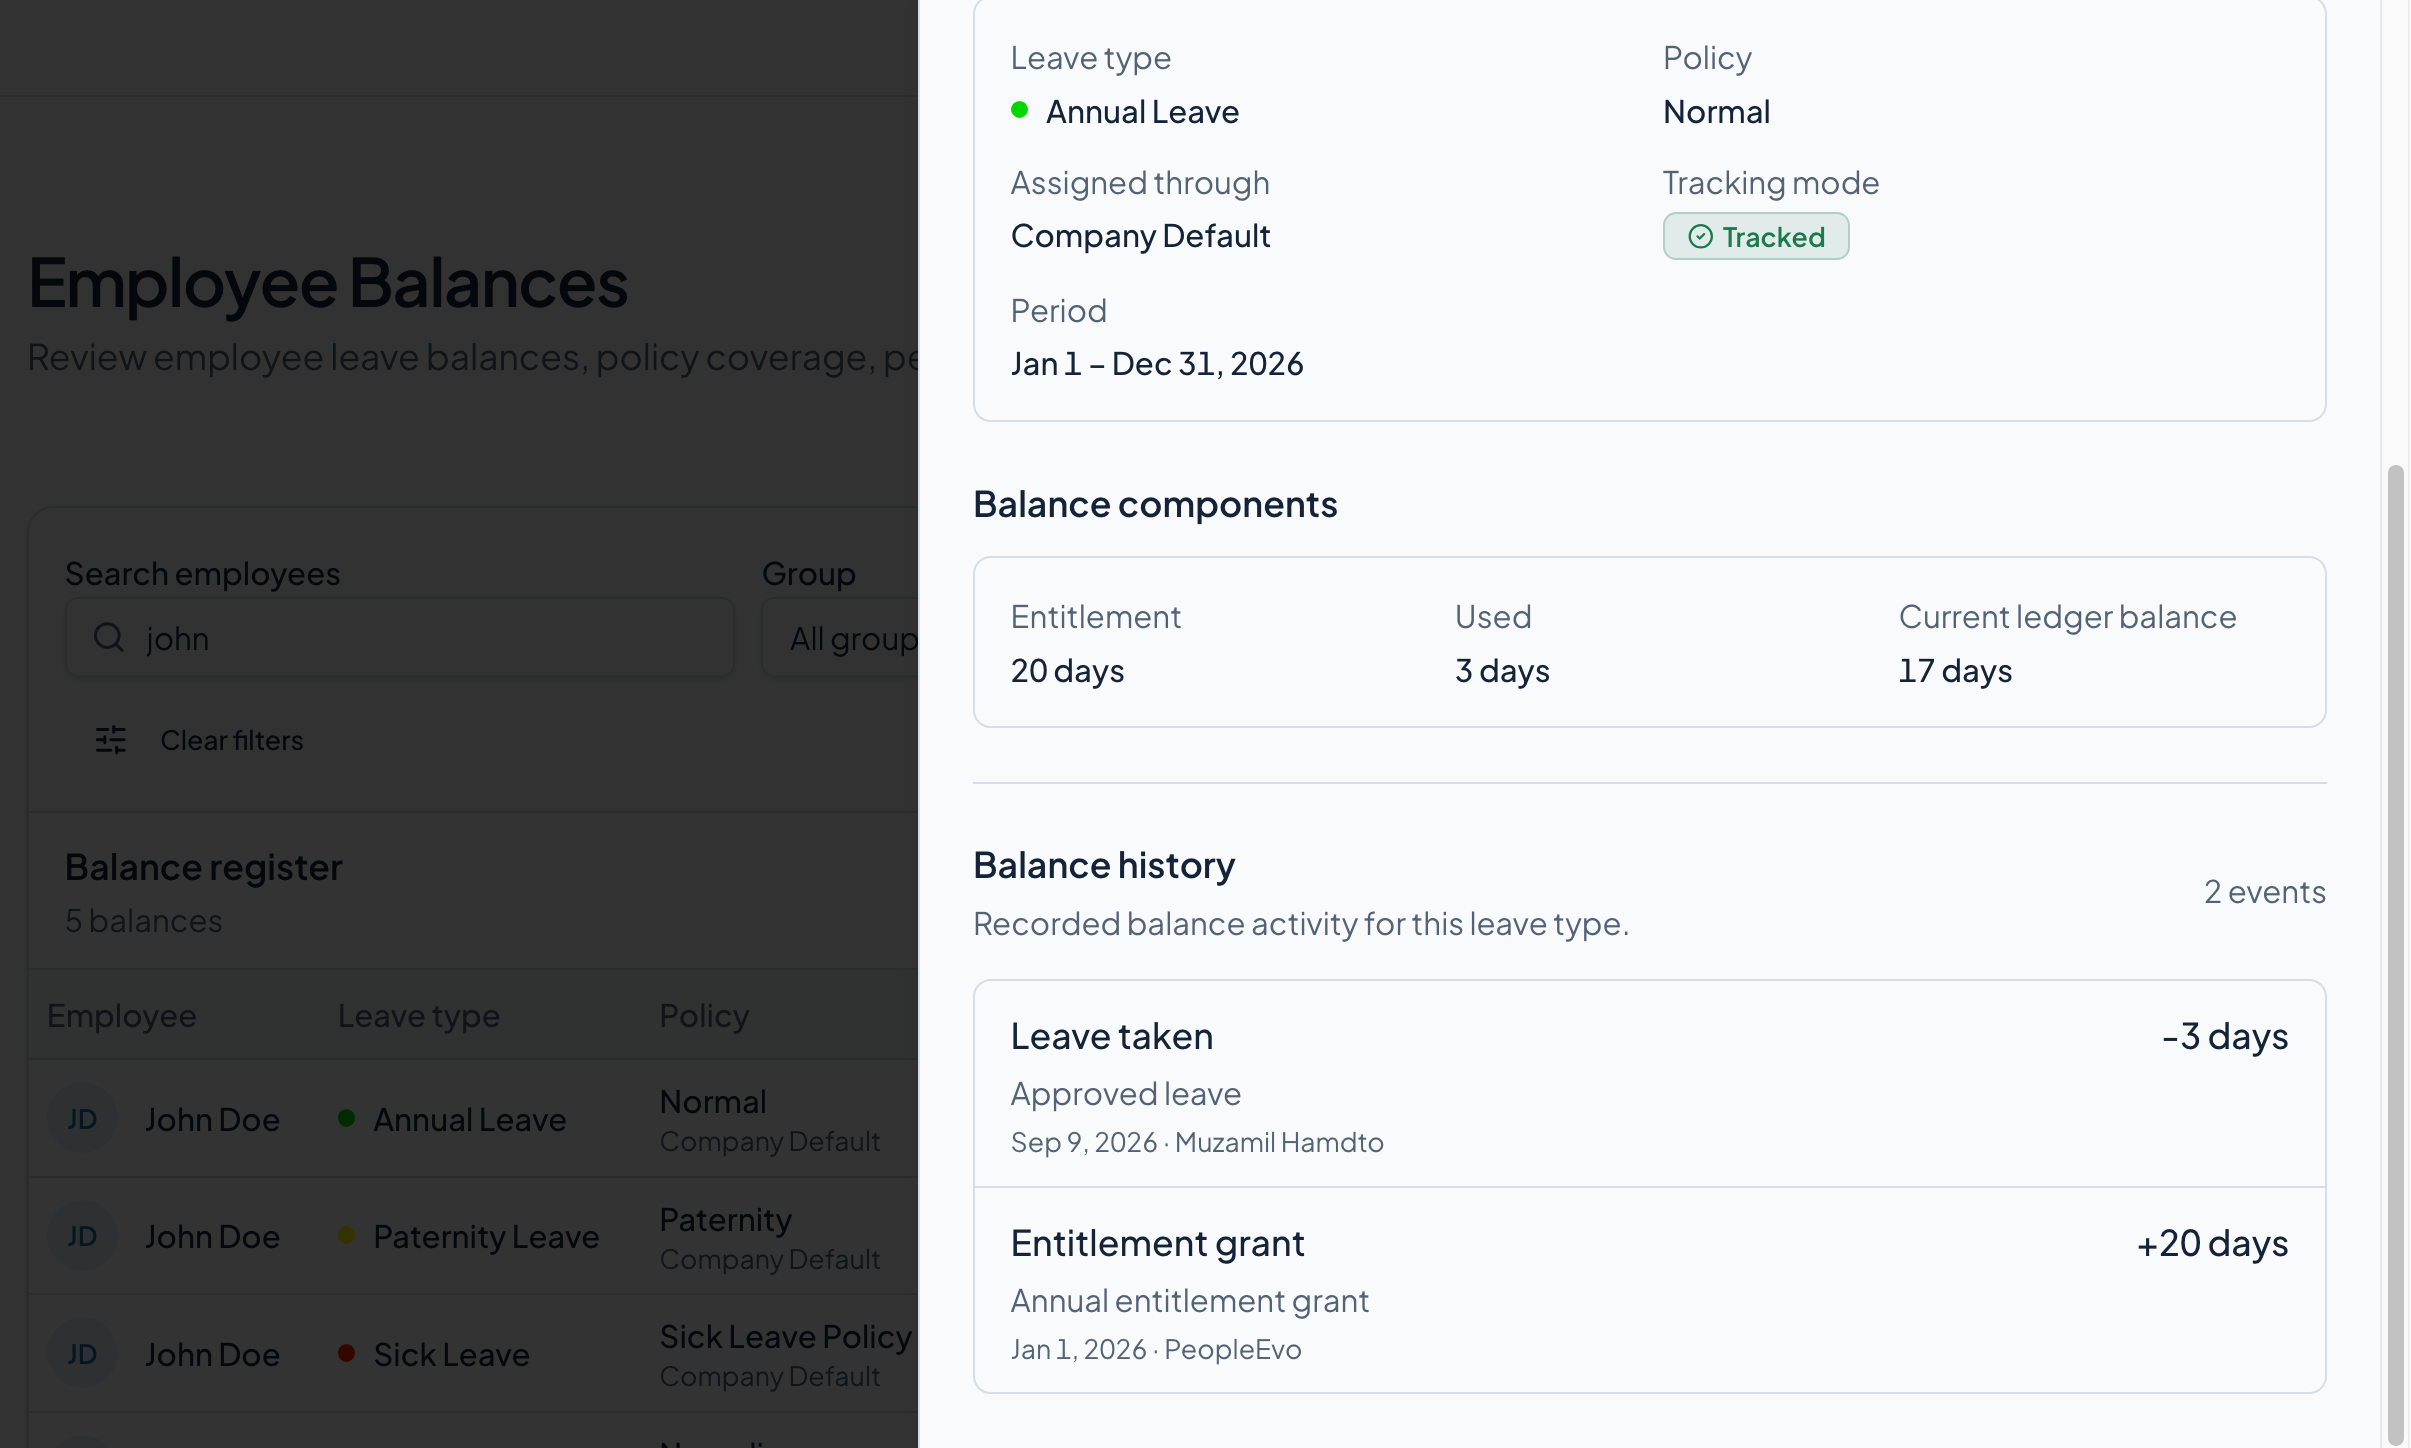The width and height of the screenshot is (2411, 1448).
Task: Click the Tracked status badge
Action: coord(1755,237)
